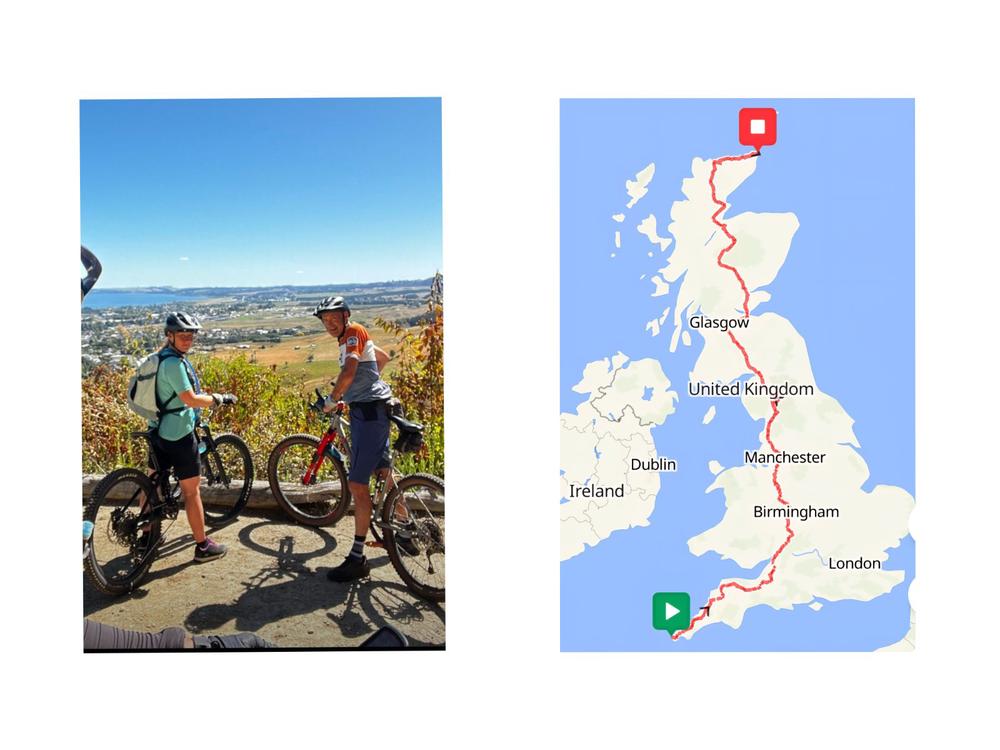
Task: Click the Dublin city label
Action: [653, 464]
